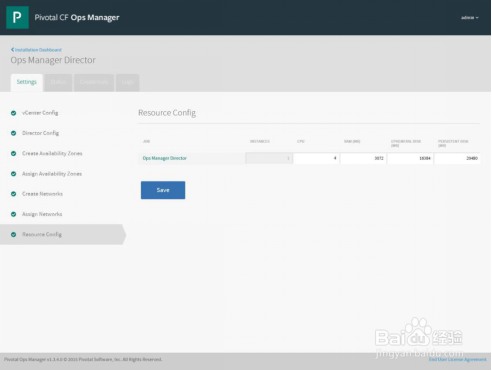492x371 pixels.
Task: Open vCenter Config settings section
Action: 40,113
